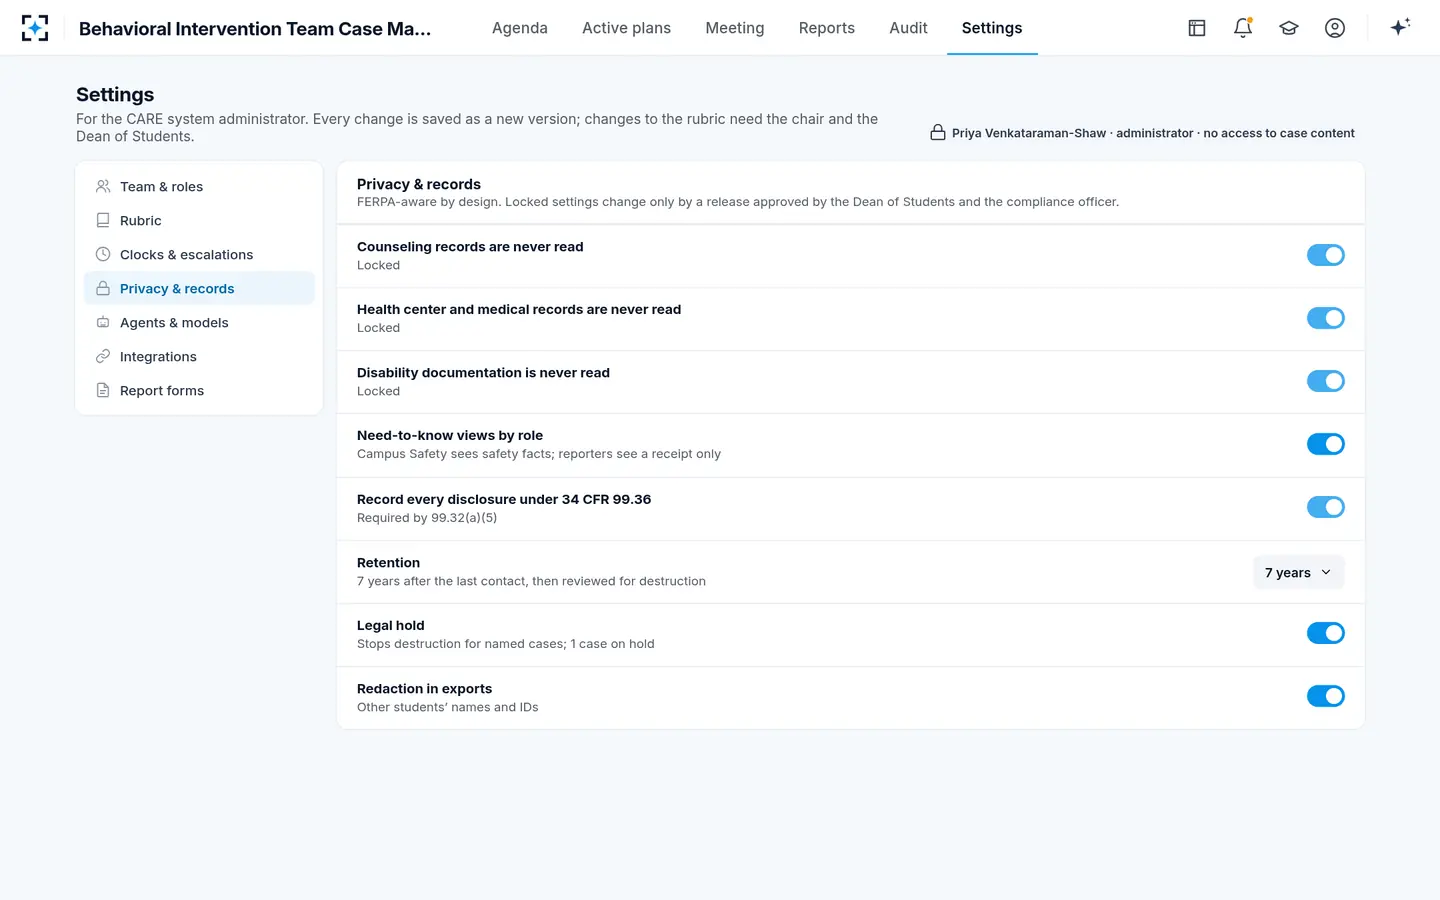1440x900 pixels.
Task: Open the AI sparkle assistant icon
Action: [x=1400, y=27]
